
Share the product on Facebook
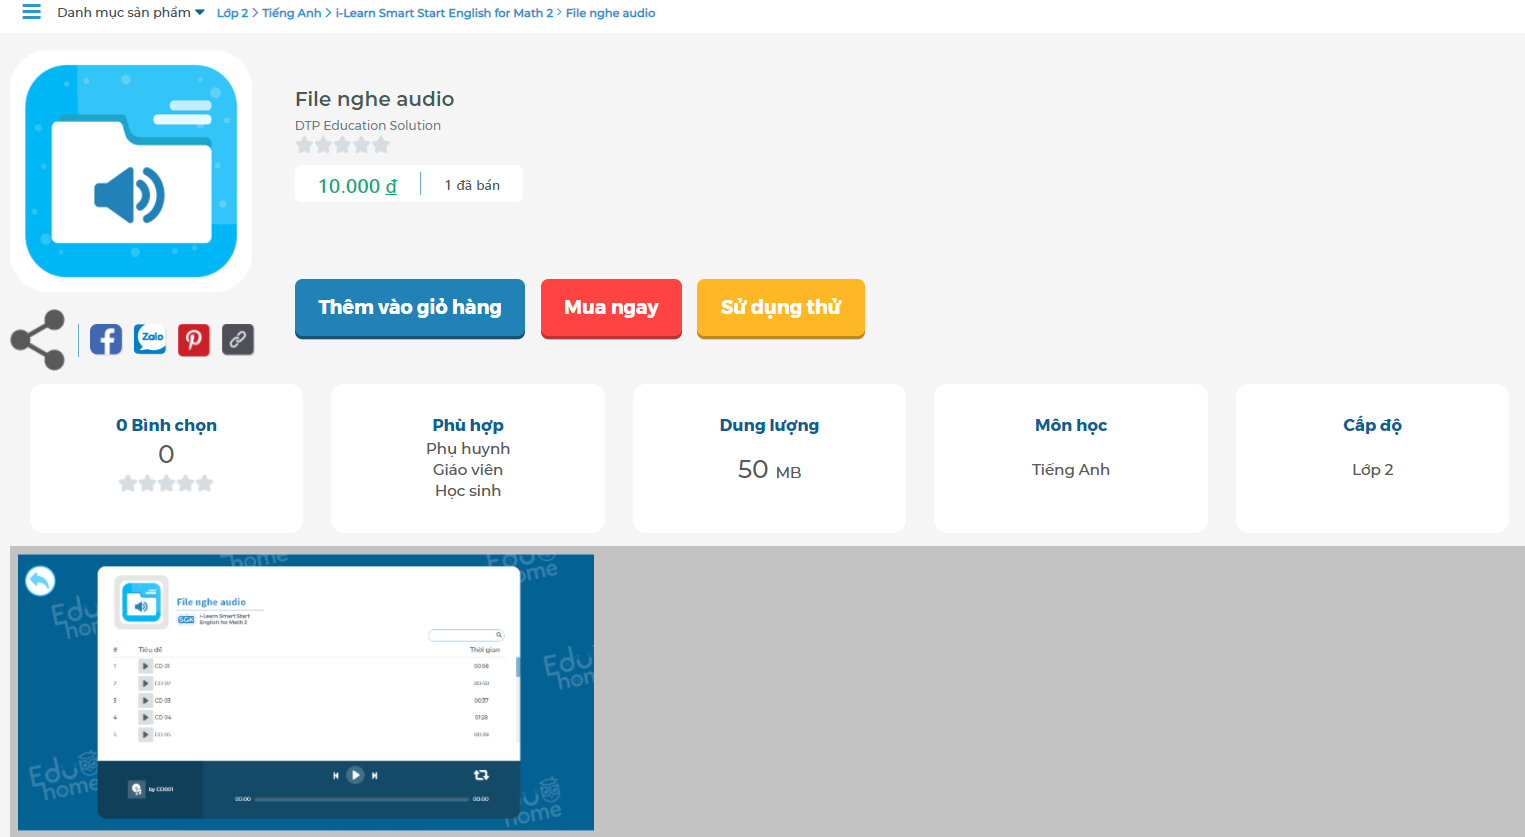click(x=106, y=340)
